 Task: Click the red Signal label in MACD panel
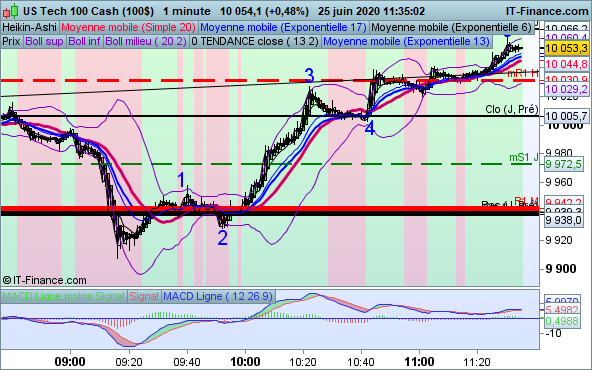[144, 296]
